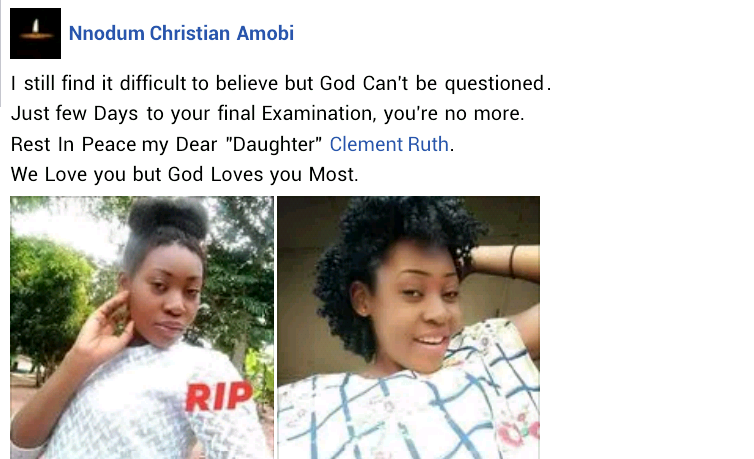Click the 'Just few Days' text line
Image resolution: width=754 pixels, height=459 pixels.
[x=267, y=113]
